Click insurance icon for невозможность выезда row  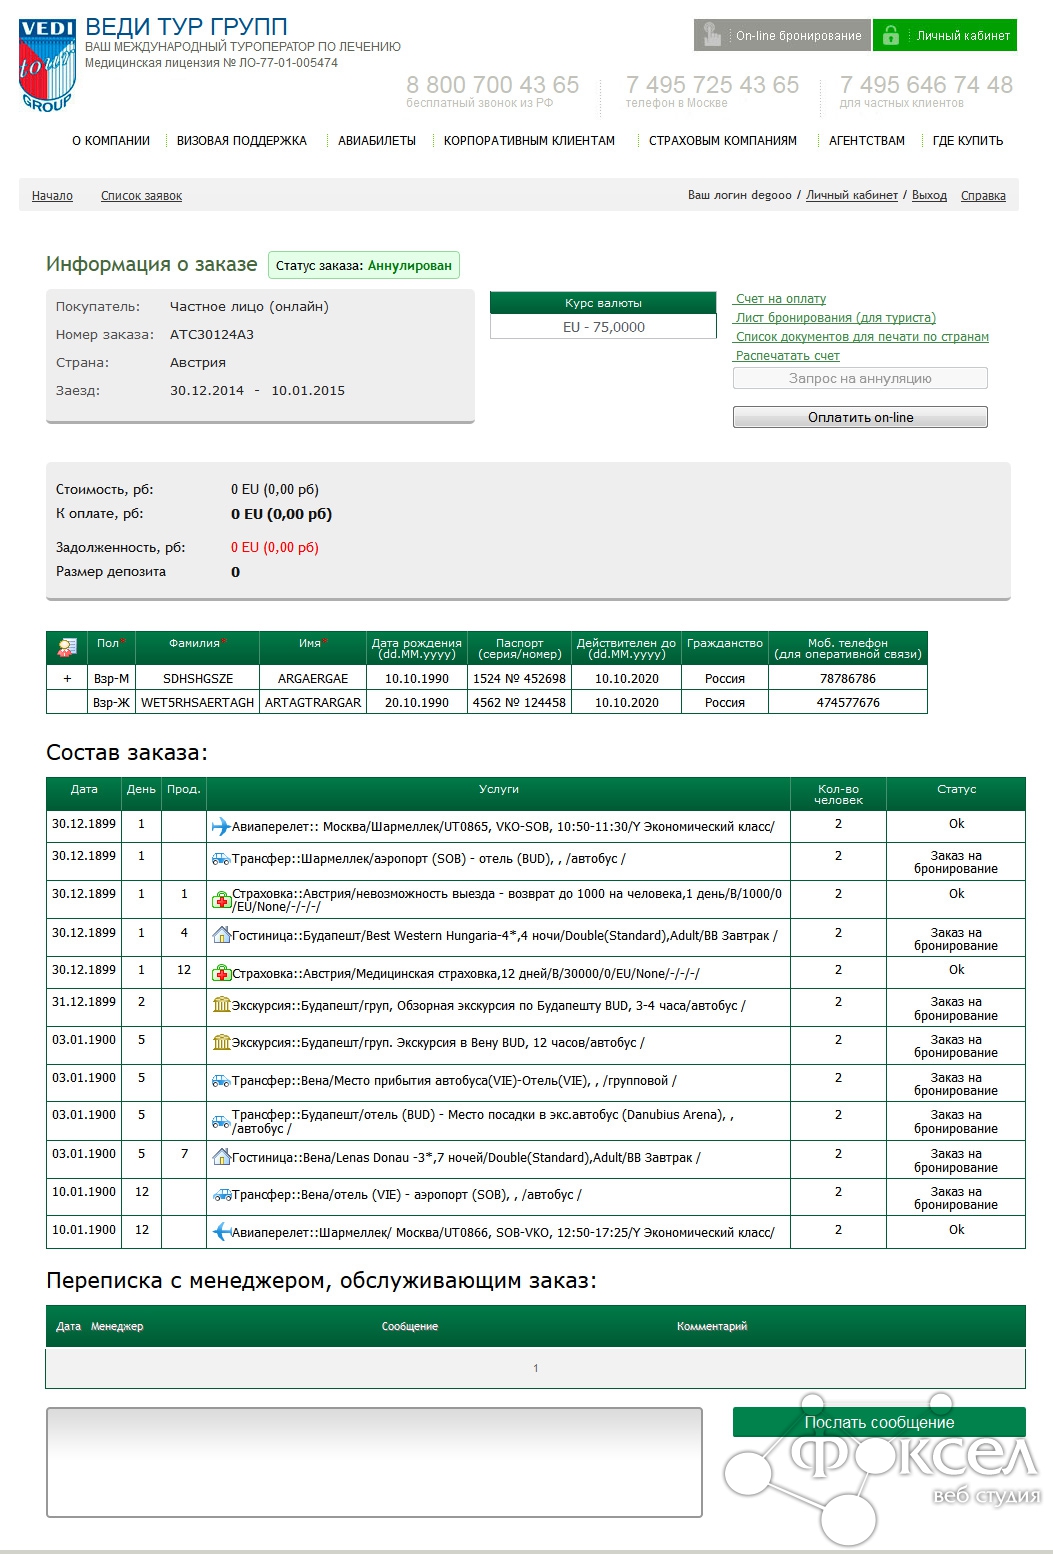pyautogui.click(x=221, y=900)
